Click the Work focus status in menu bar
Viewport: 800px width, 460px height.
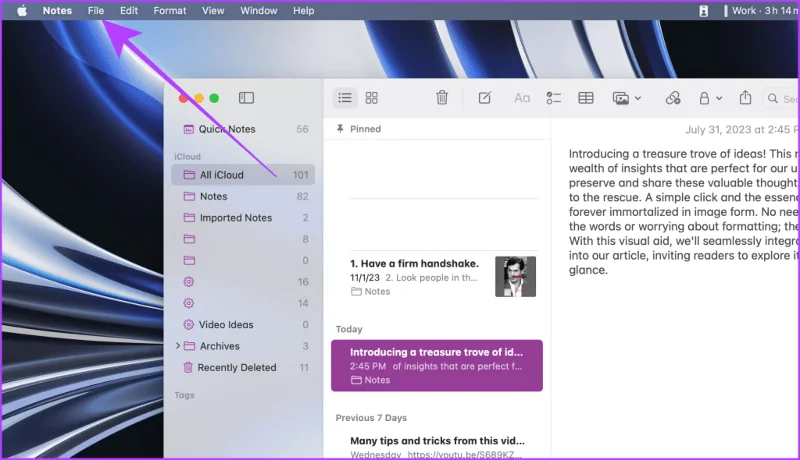pos(761,10)
